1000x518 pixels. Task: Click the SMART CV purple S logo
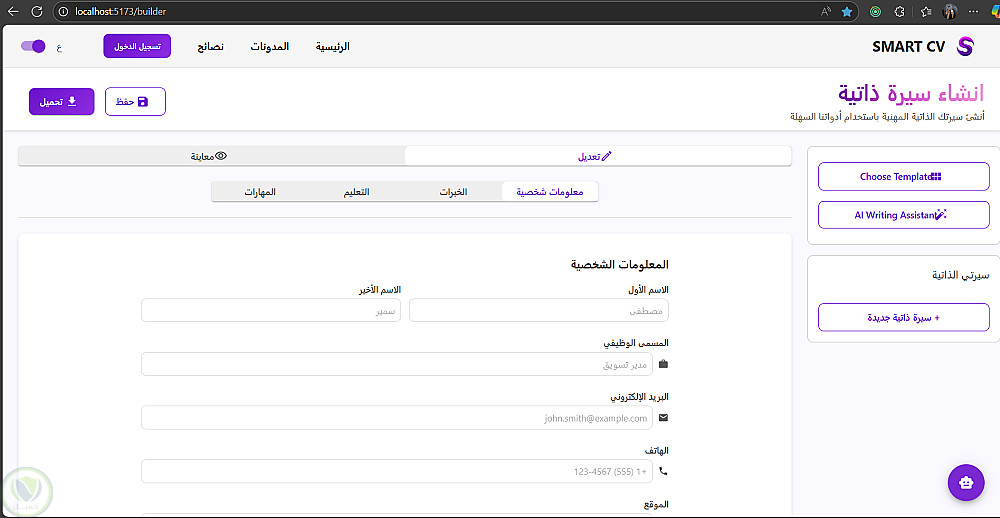(x=966, y=47)
